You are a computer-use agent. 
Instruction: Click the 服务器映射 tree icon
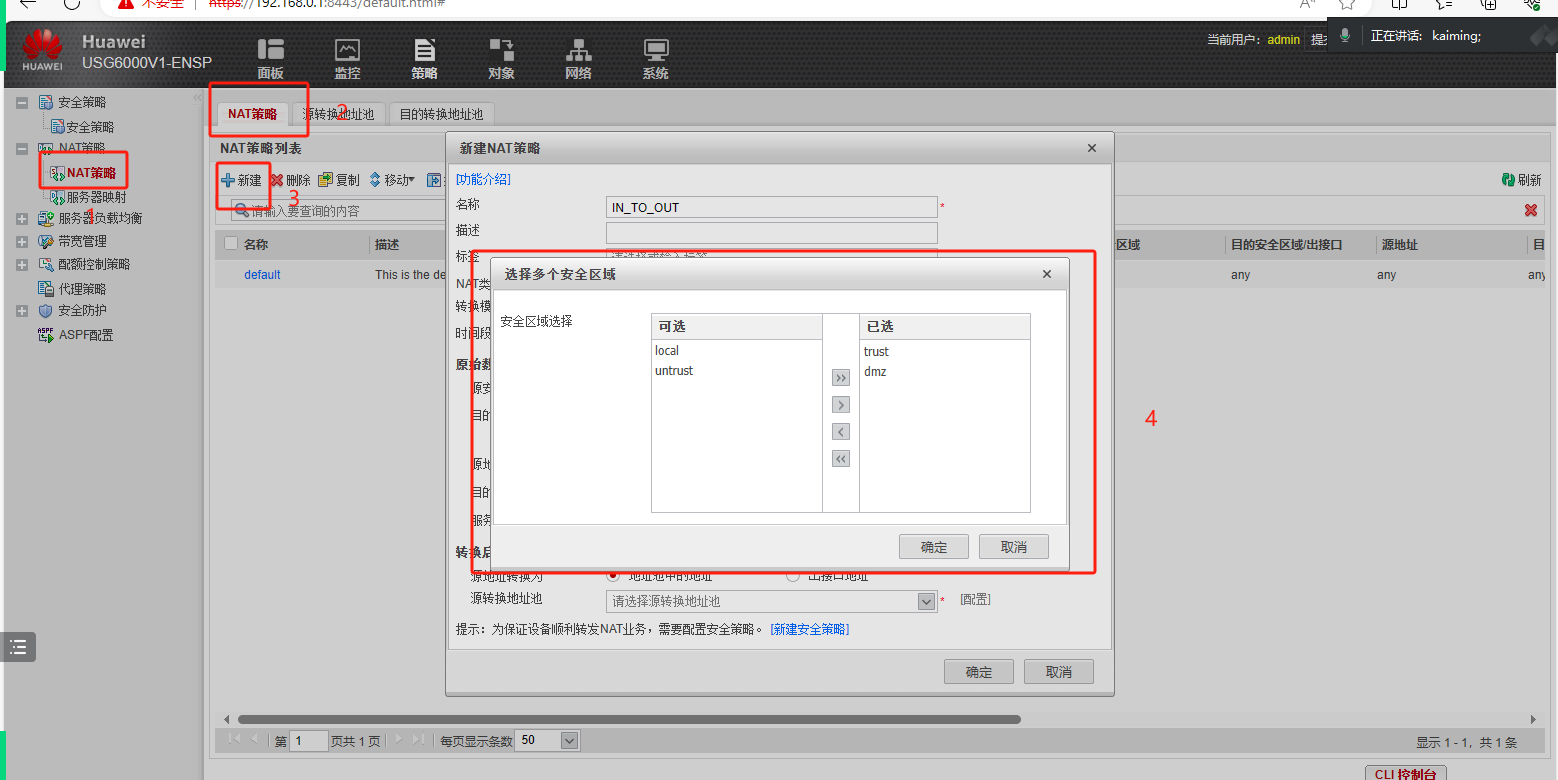(58, 197)
